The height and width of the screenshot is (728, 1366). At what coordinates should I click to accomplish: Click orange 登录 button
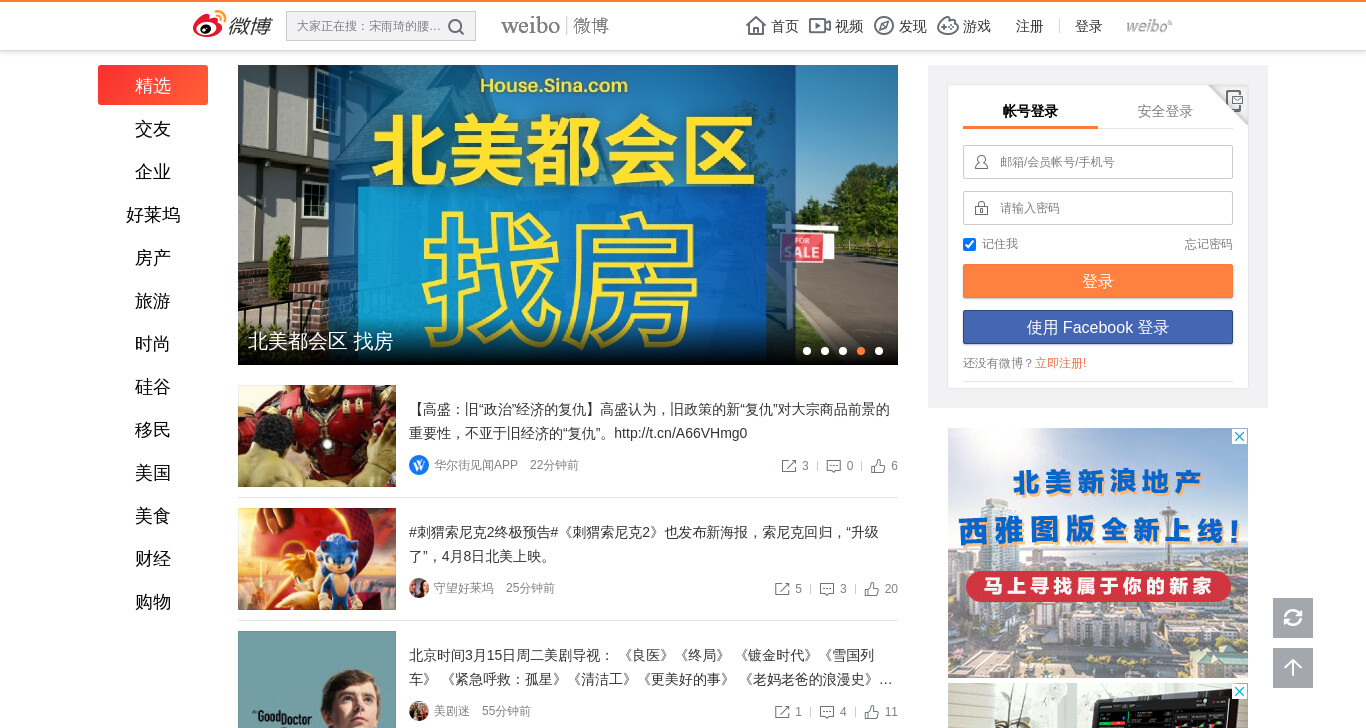[x=1098, y=281]
